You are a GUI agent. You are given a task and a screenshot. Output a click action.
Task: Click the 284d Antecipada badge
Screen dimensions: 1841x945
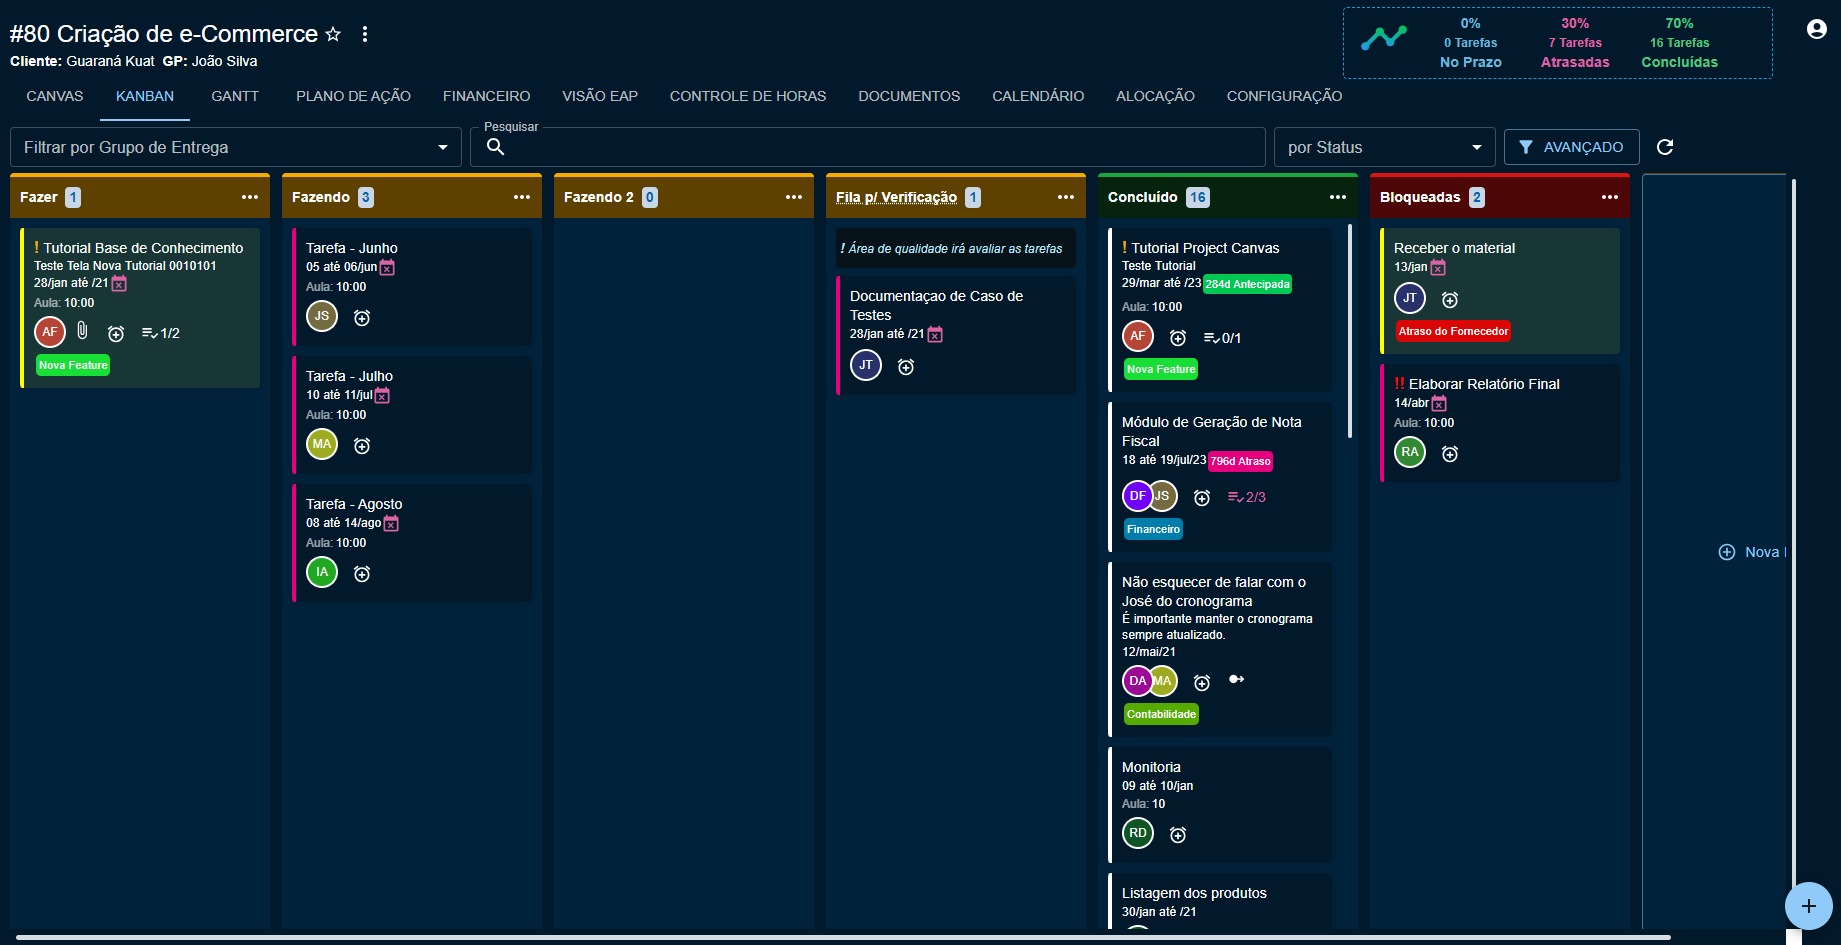1247,284
